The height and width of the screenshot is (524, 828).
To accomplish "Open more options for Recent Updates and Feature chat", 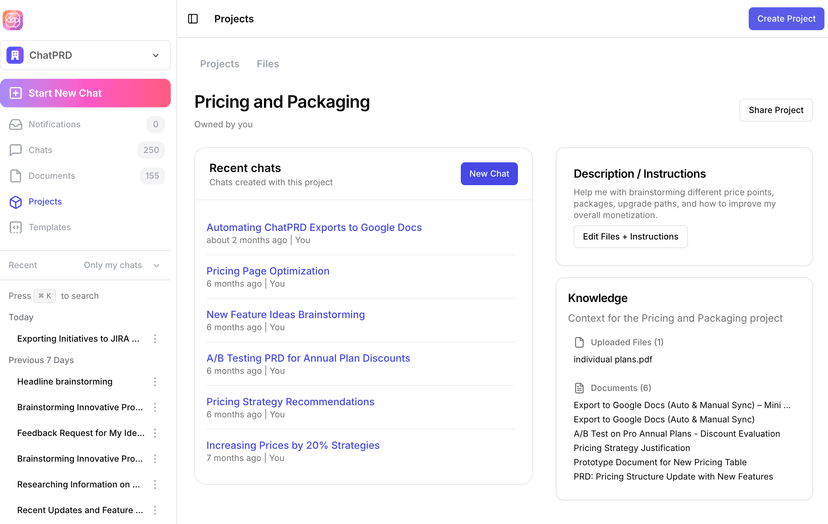I will pos(155,510).
